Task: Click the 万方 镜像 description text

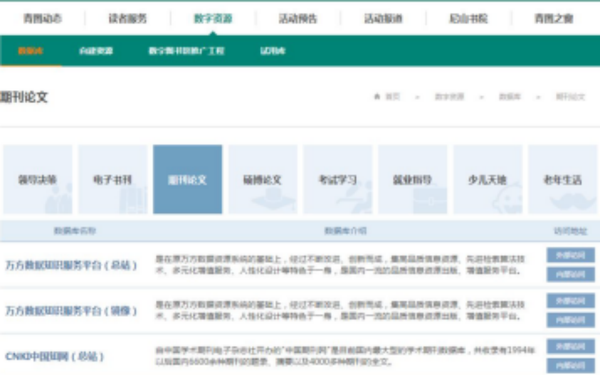Action: pyautogui.click(x=340, y=310)
